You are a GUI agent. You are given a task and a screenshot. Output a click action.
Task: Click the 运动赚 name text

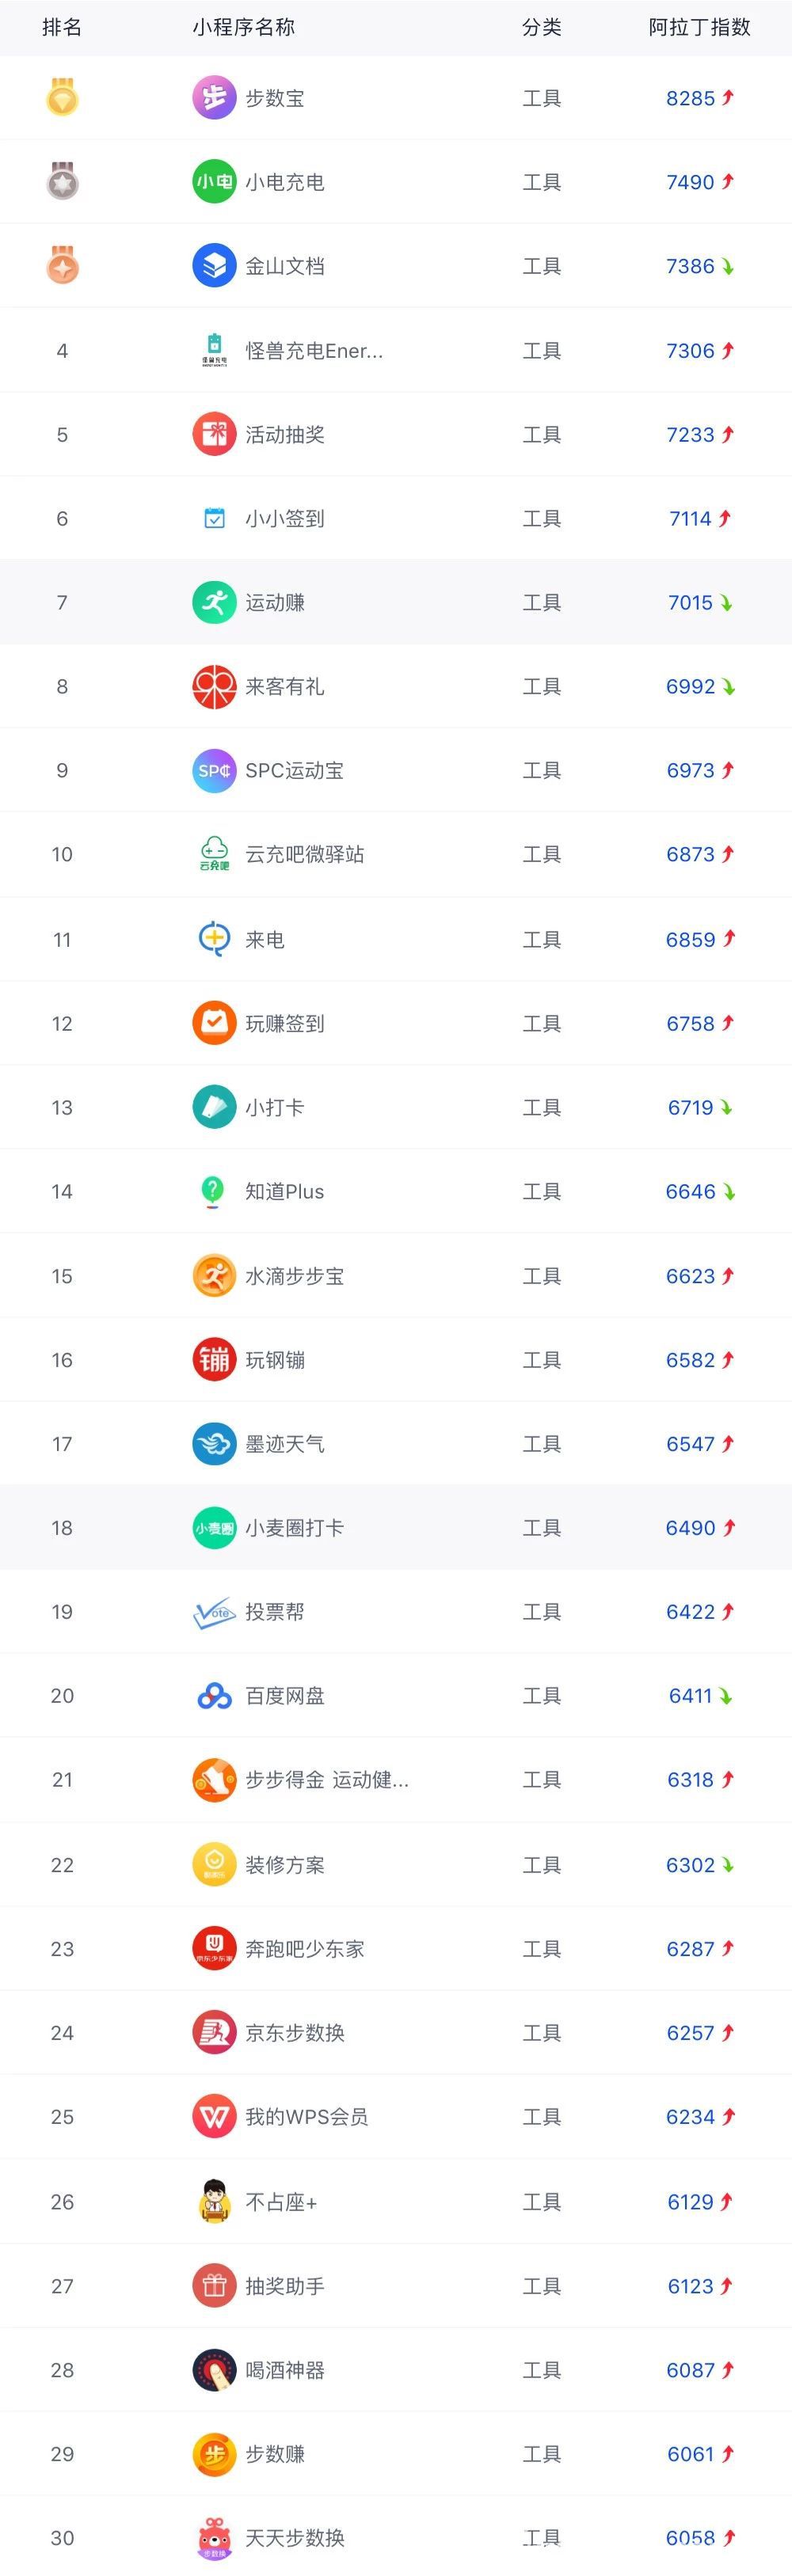[x=275, y=603]
